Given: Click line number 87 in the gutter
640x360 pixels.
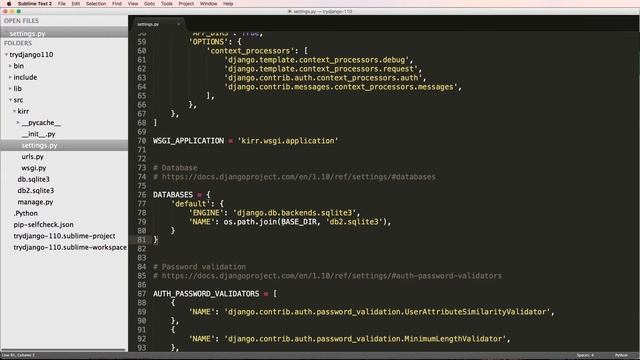Looking at the screenshot, I should point(142,294).
